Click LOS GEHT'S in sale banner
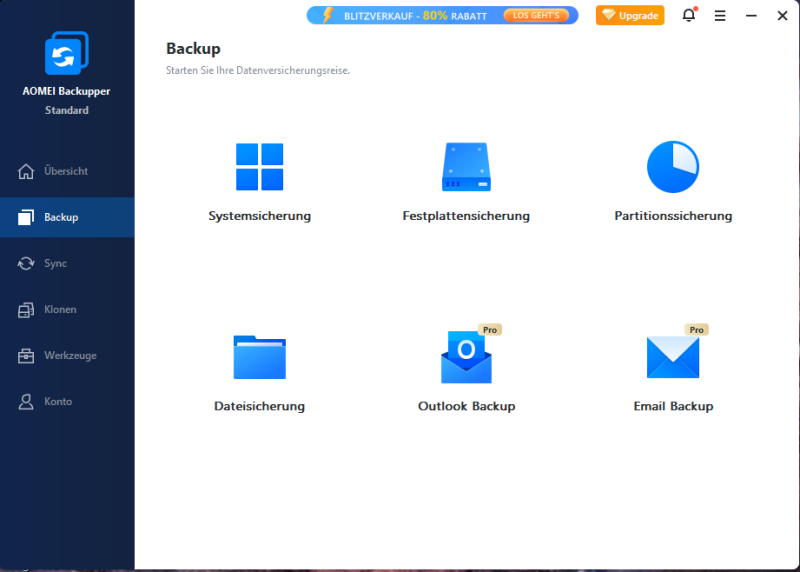The height and width of the screenshot is (572, 800). [536, 15]
